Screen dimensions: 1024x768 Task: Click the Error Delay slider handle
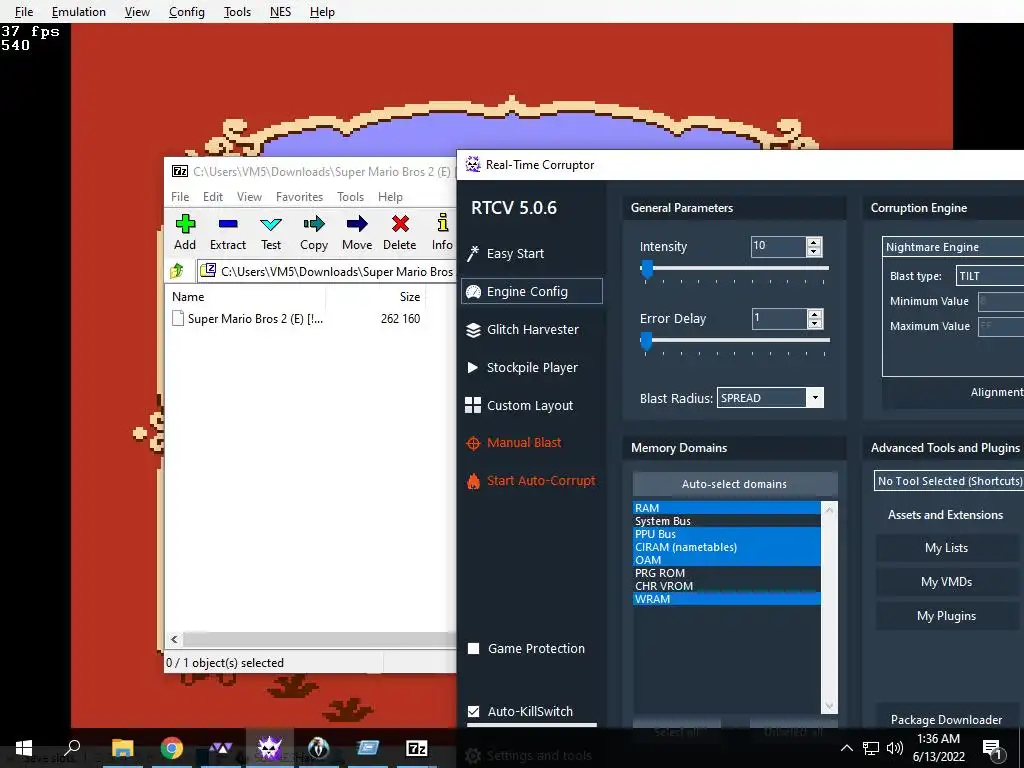coord(646,340)
